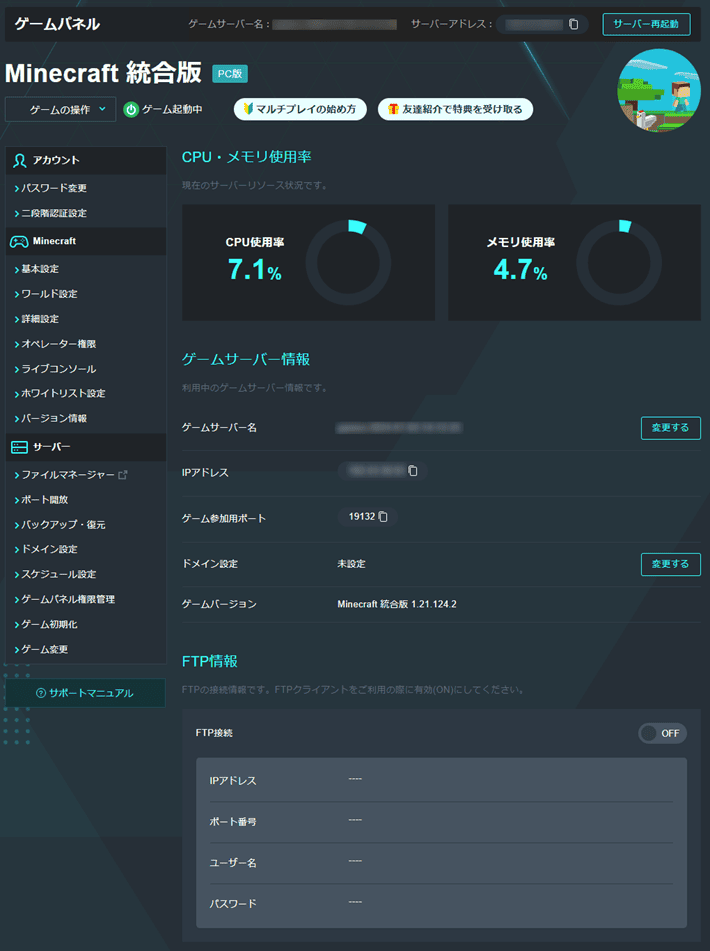Click the green power status icon
The image size is (710, 951).
pyautogui.click(x=131, y=109)
